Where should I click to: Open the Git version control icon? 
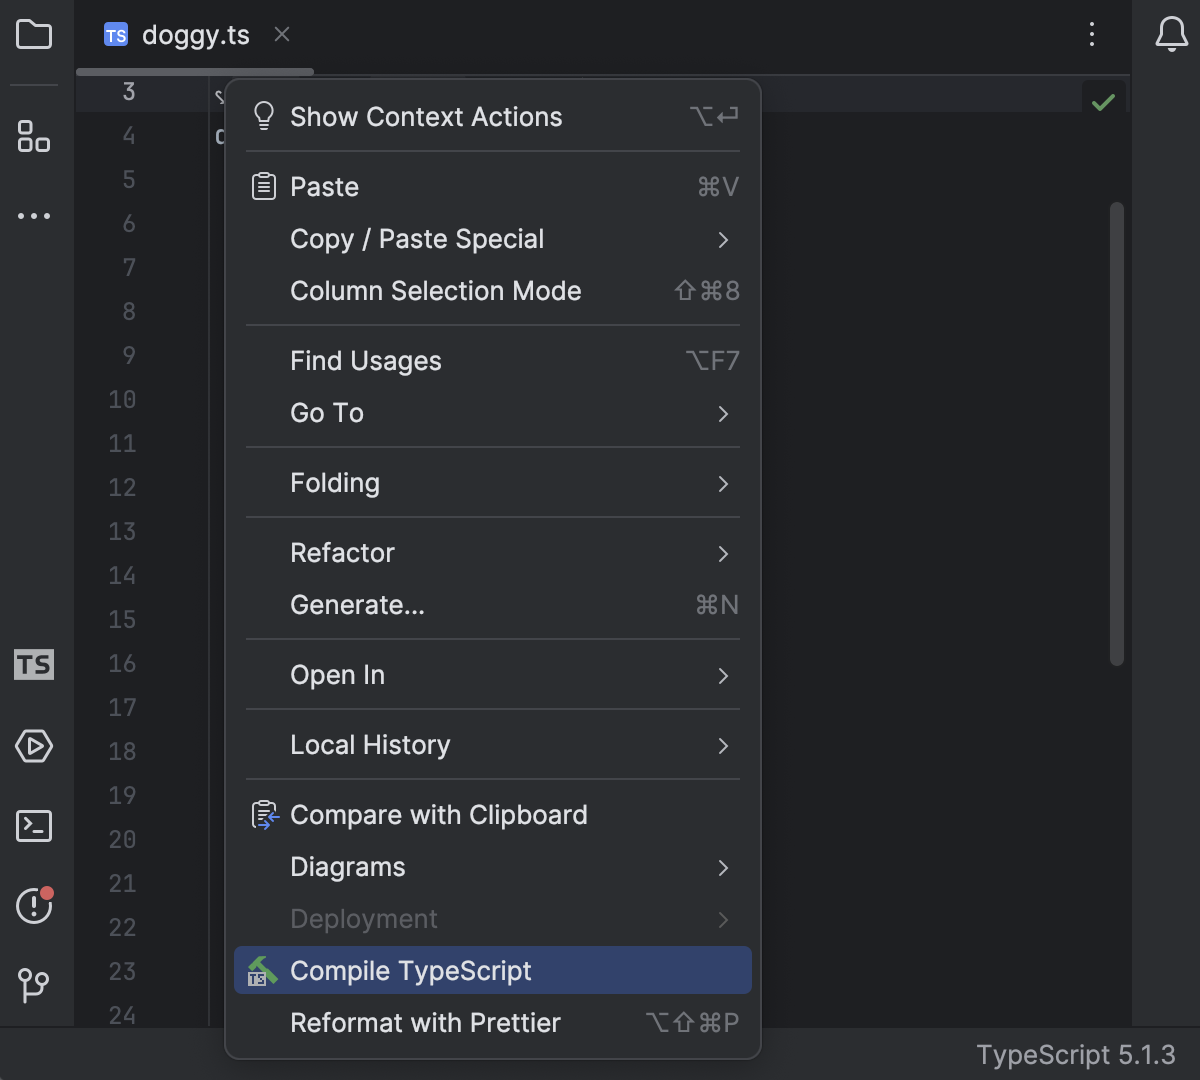(34, 986)
